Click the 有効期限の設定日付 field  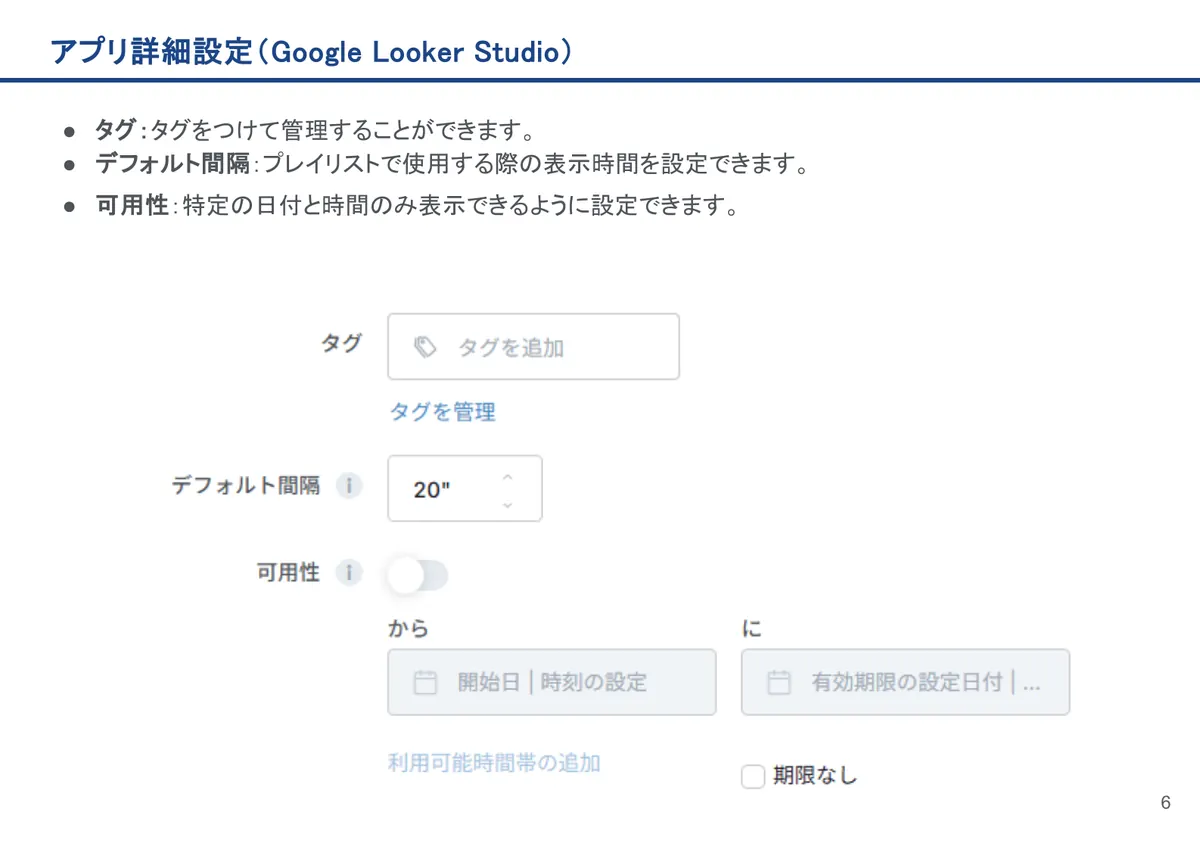(905, 682)
